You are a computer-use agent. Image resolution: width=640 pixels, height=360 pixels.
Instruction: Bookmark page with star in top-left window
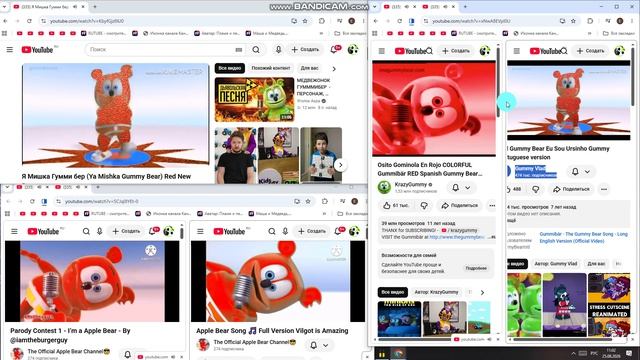[305, 21]
